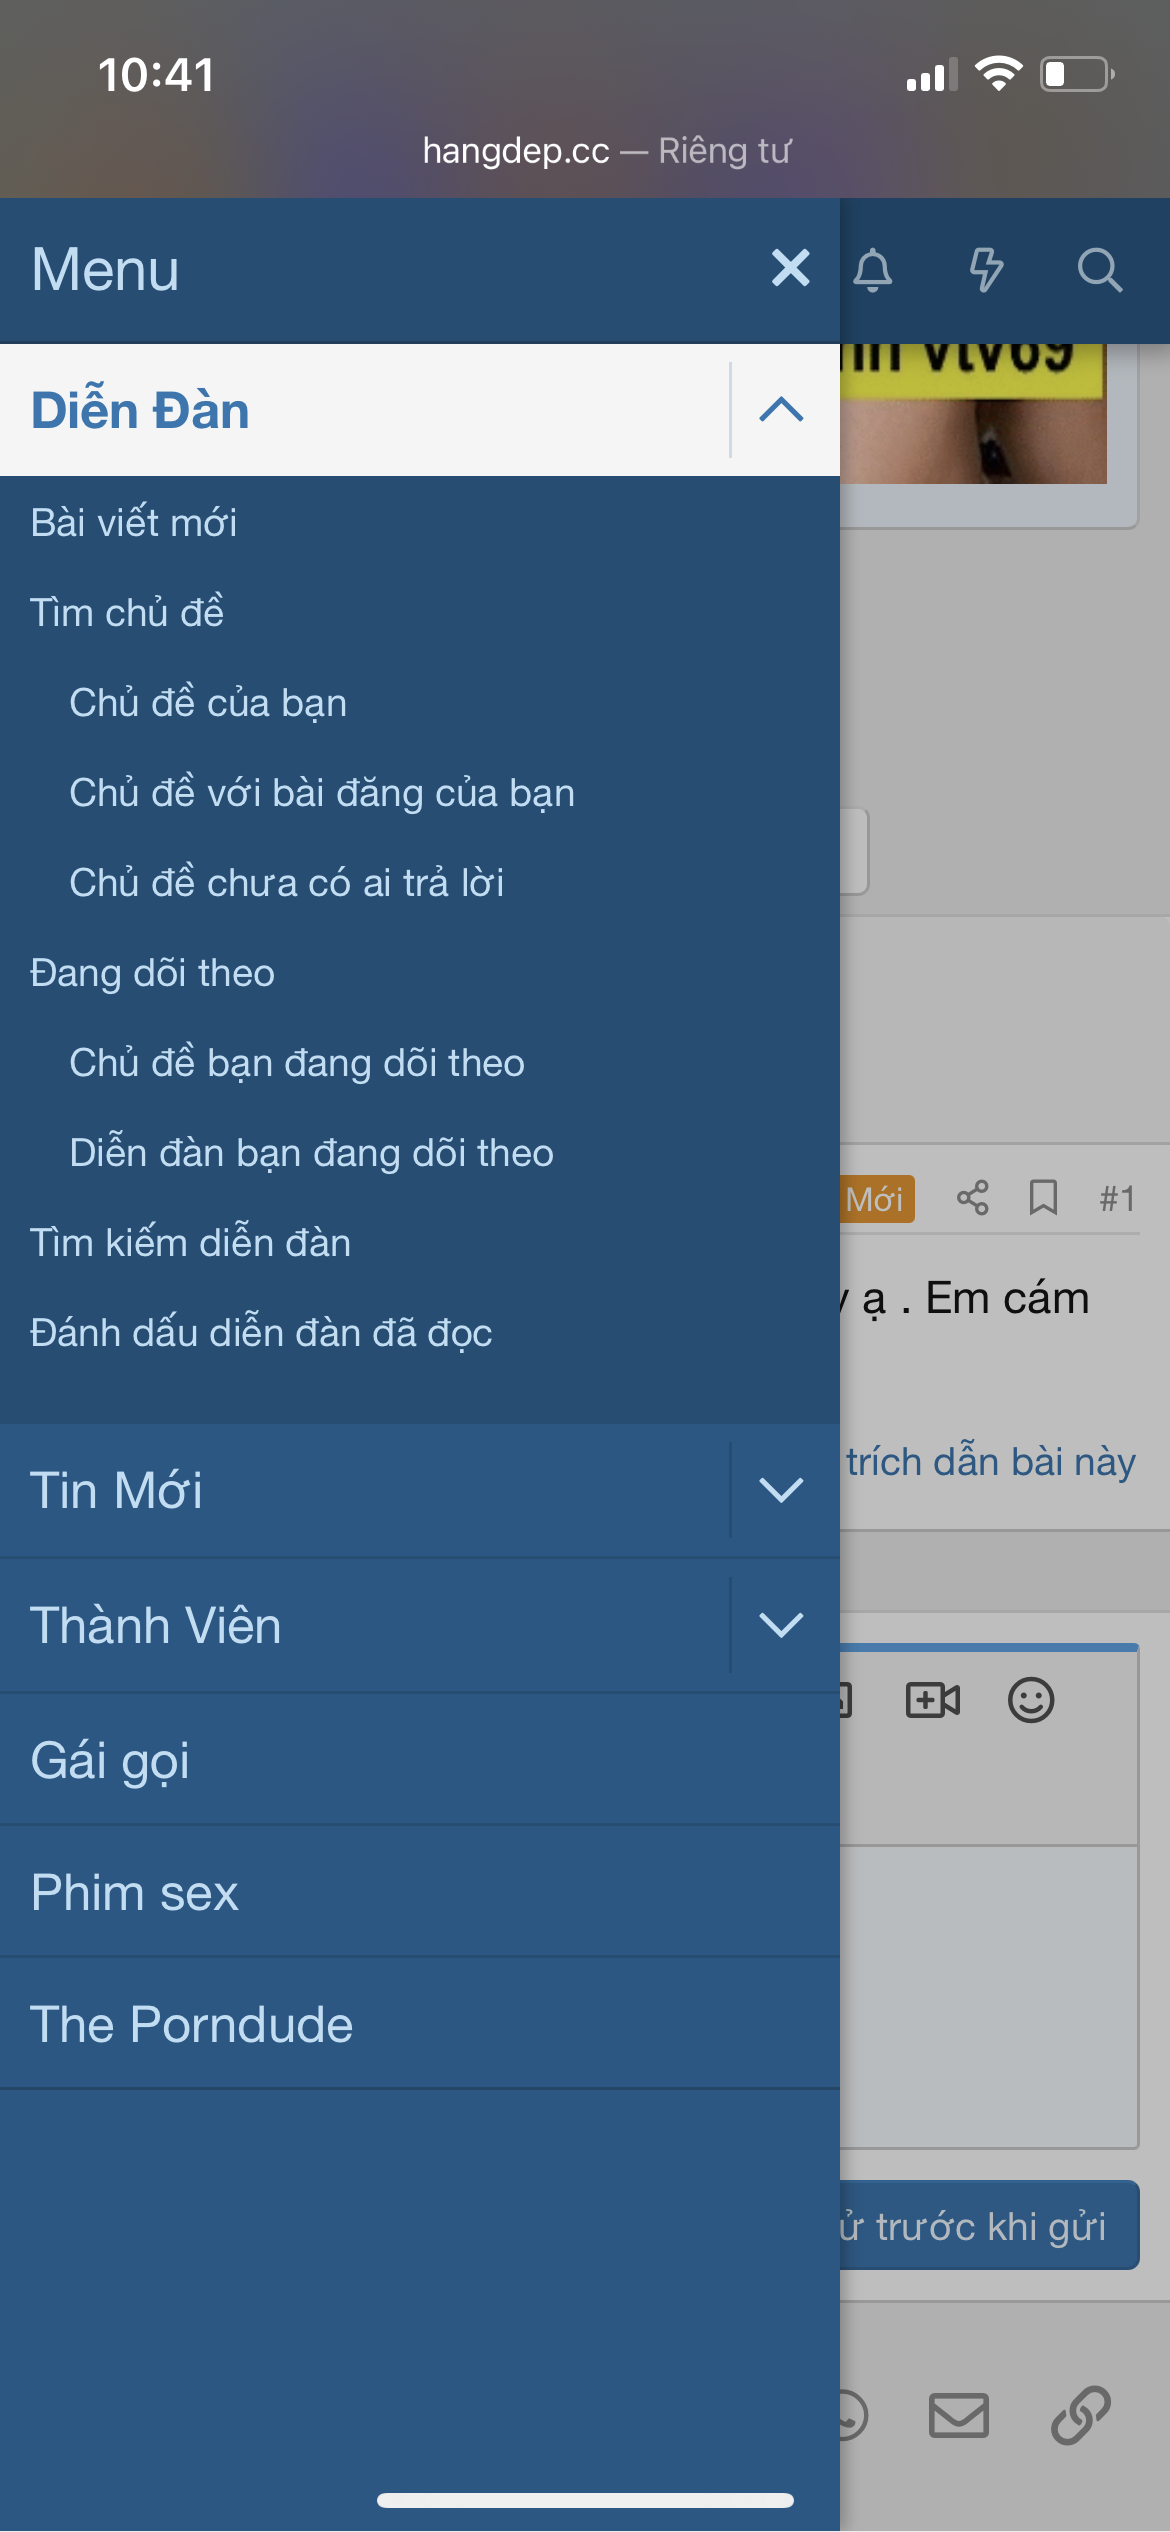
Task: Open the notifications bell icon
Action: 873,270
